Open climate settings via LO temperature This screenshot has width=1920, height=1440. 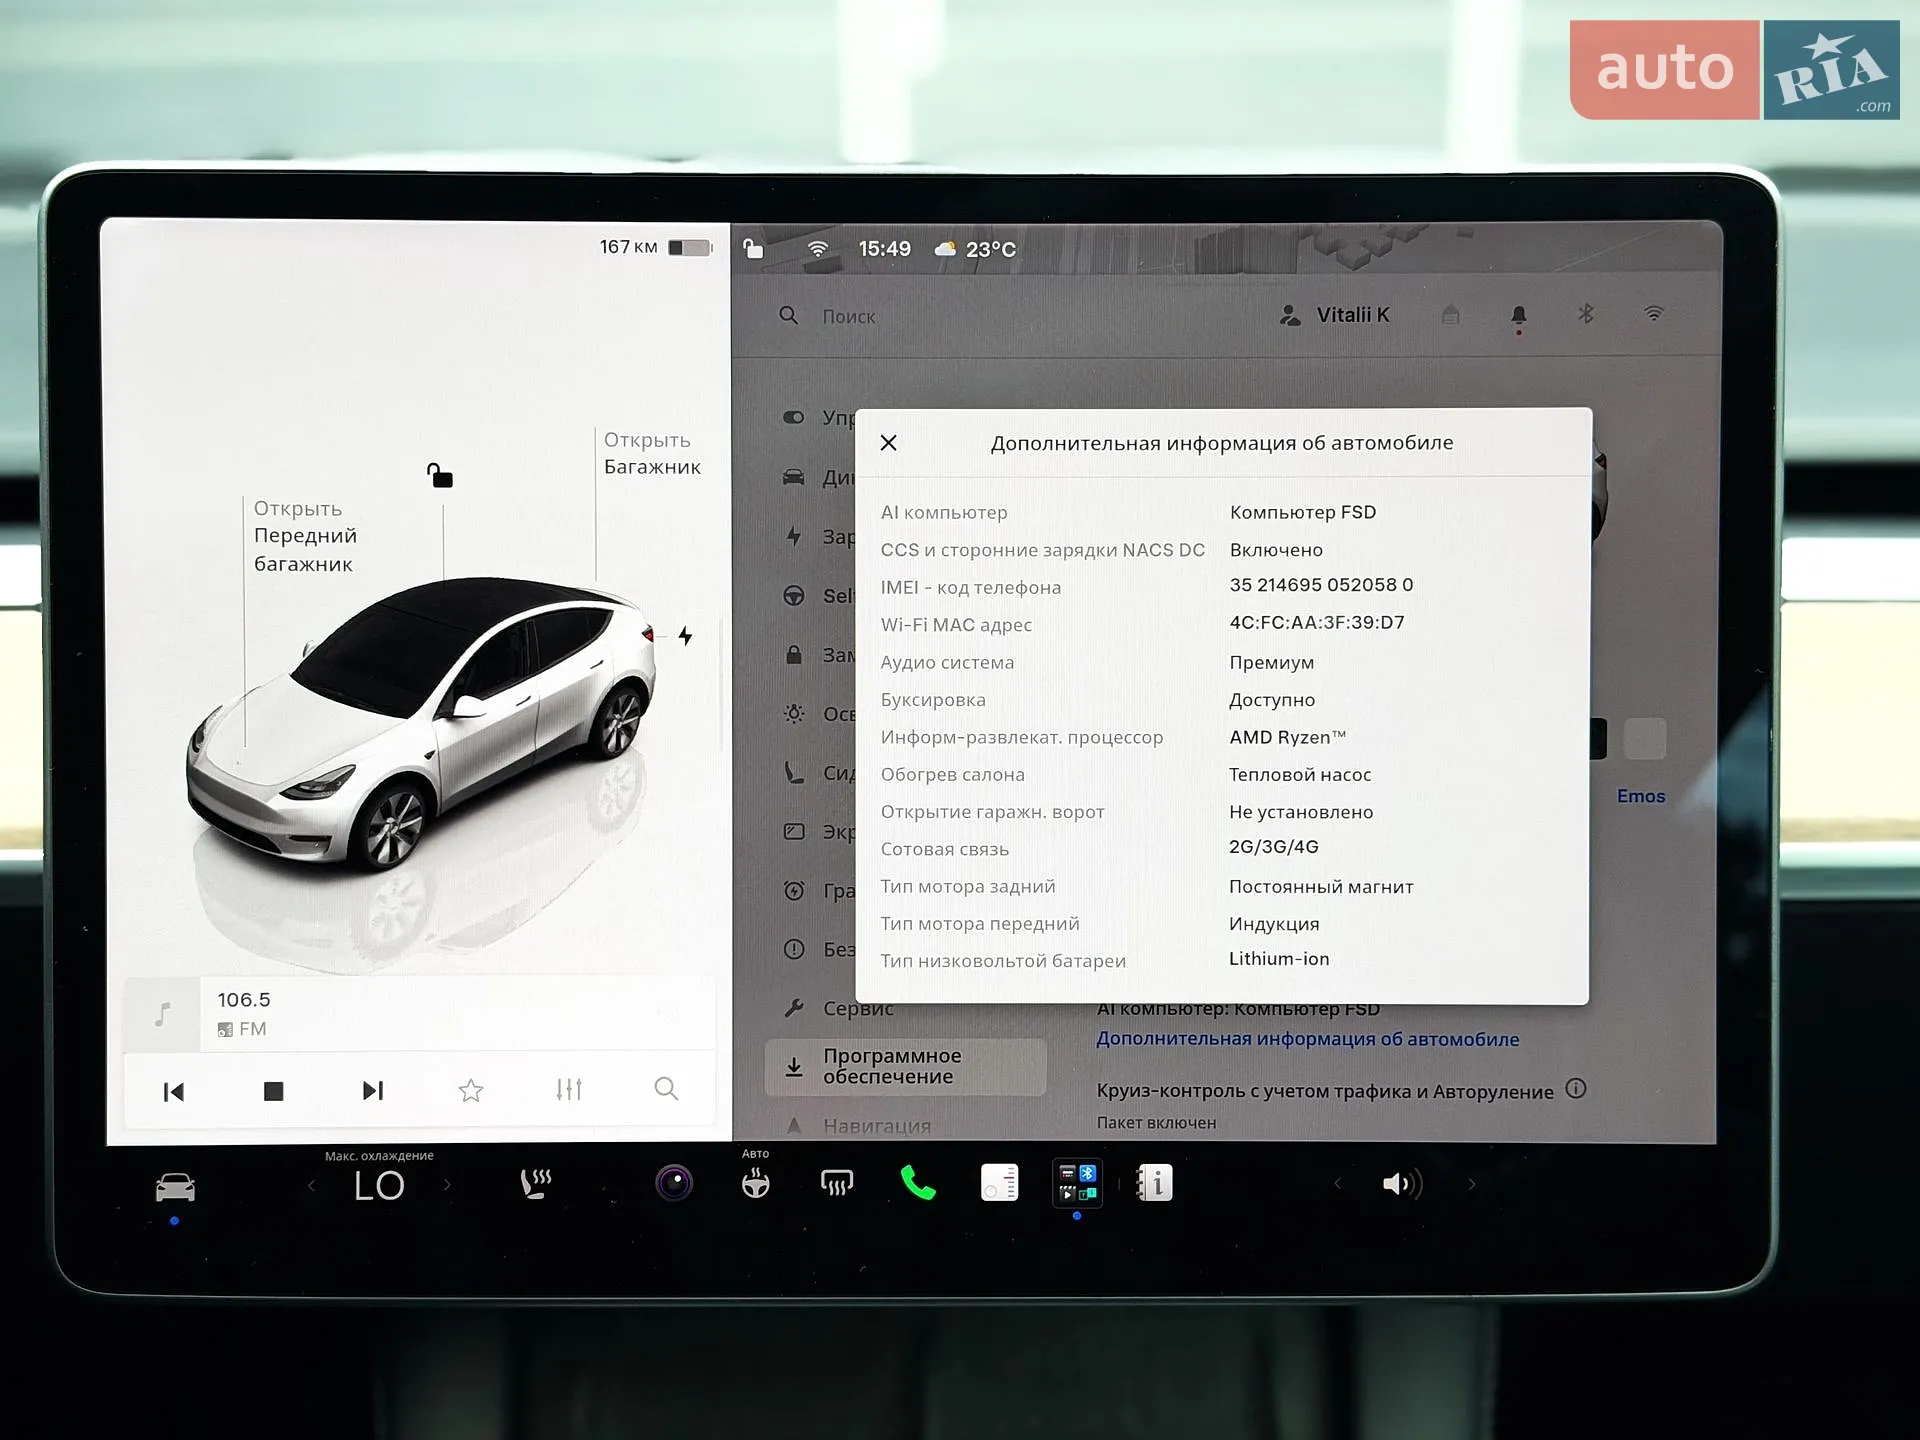pos(379,1186)
